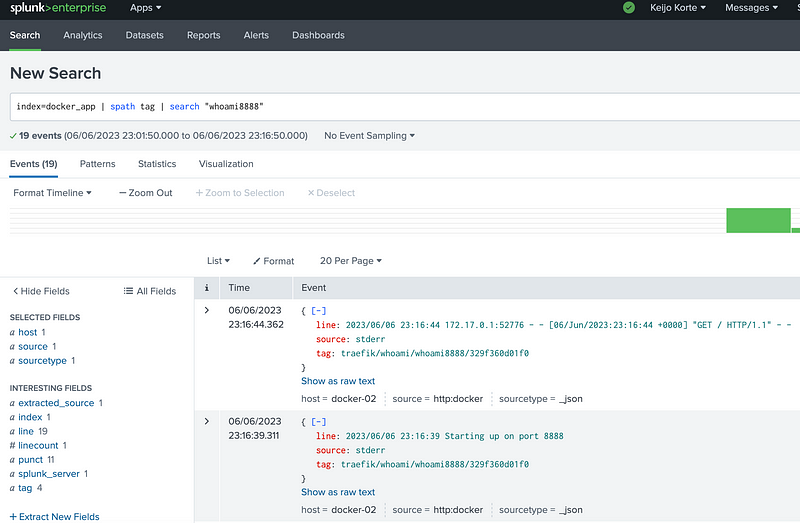Click the info column header icon

(x=207, y=287)
